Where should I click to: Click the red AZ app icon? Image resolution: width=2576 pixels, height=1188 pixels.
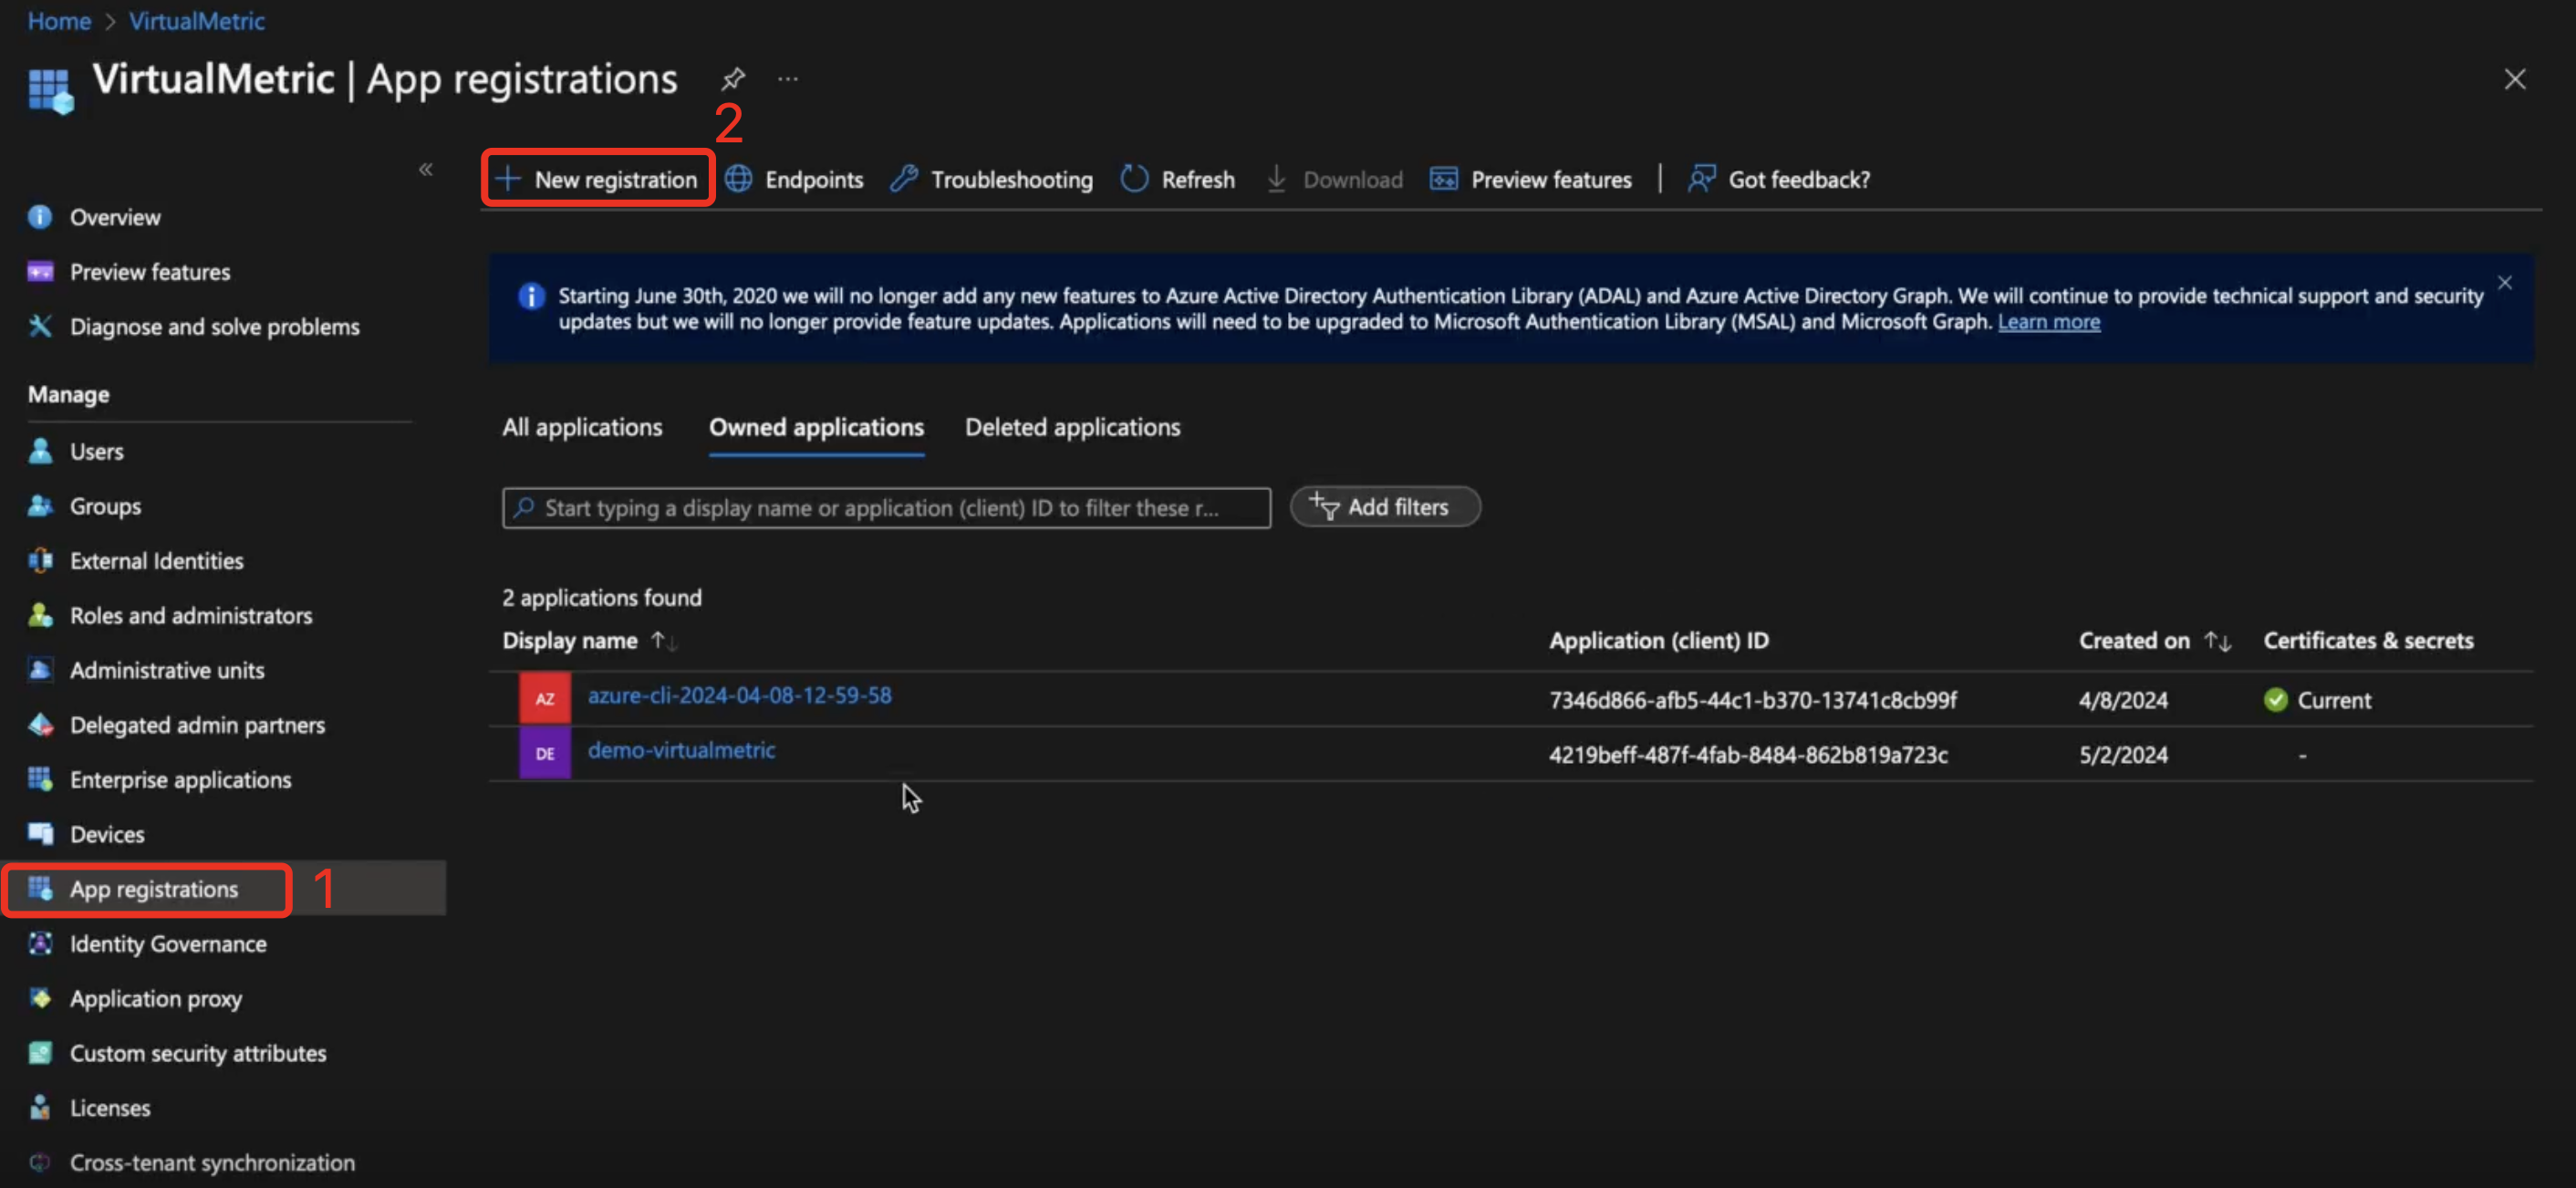click(x=545, y=698)
